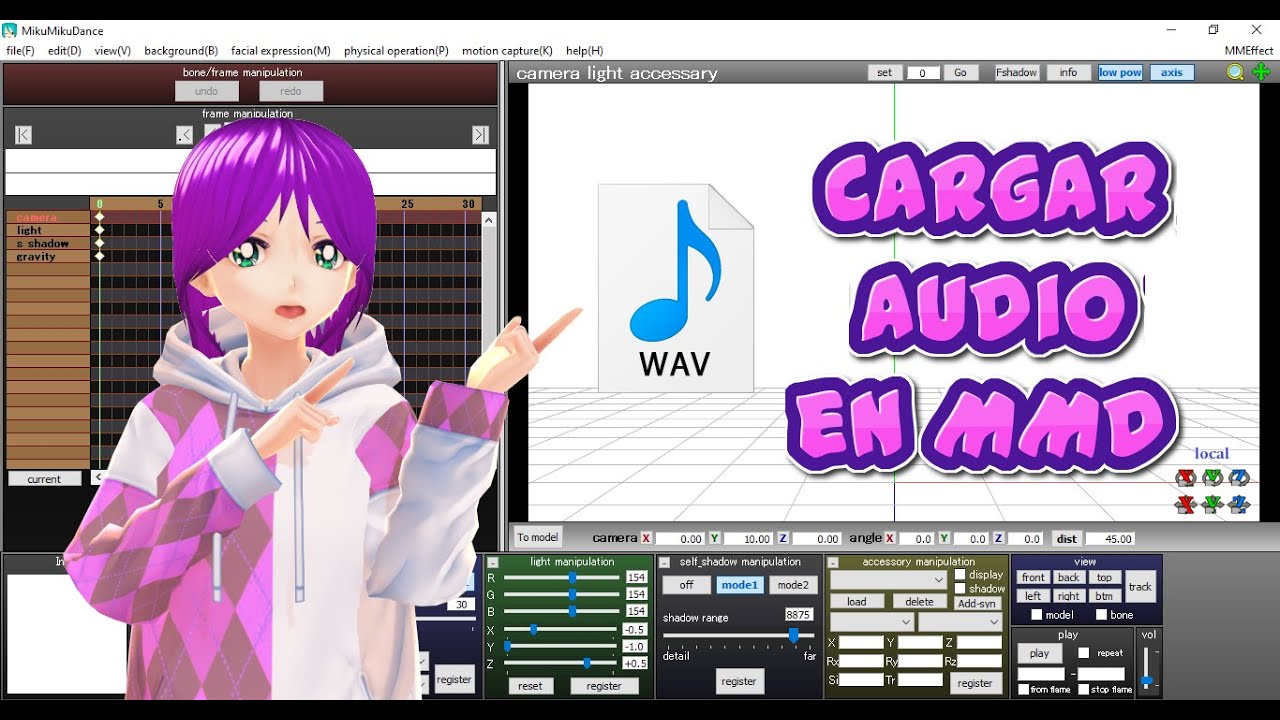Click the blue Z-axis rotate icon under local
Image resolution: width=1280 pixels, height=720 pixels.
pos(1239,478)
